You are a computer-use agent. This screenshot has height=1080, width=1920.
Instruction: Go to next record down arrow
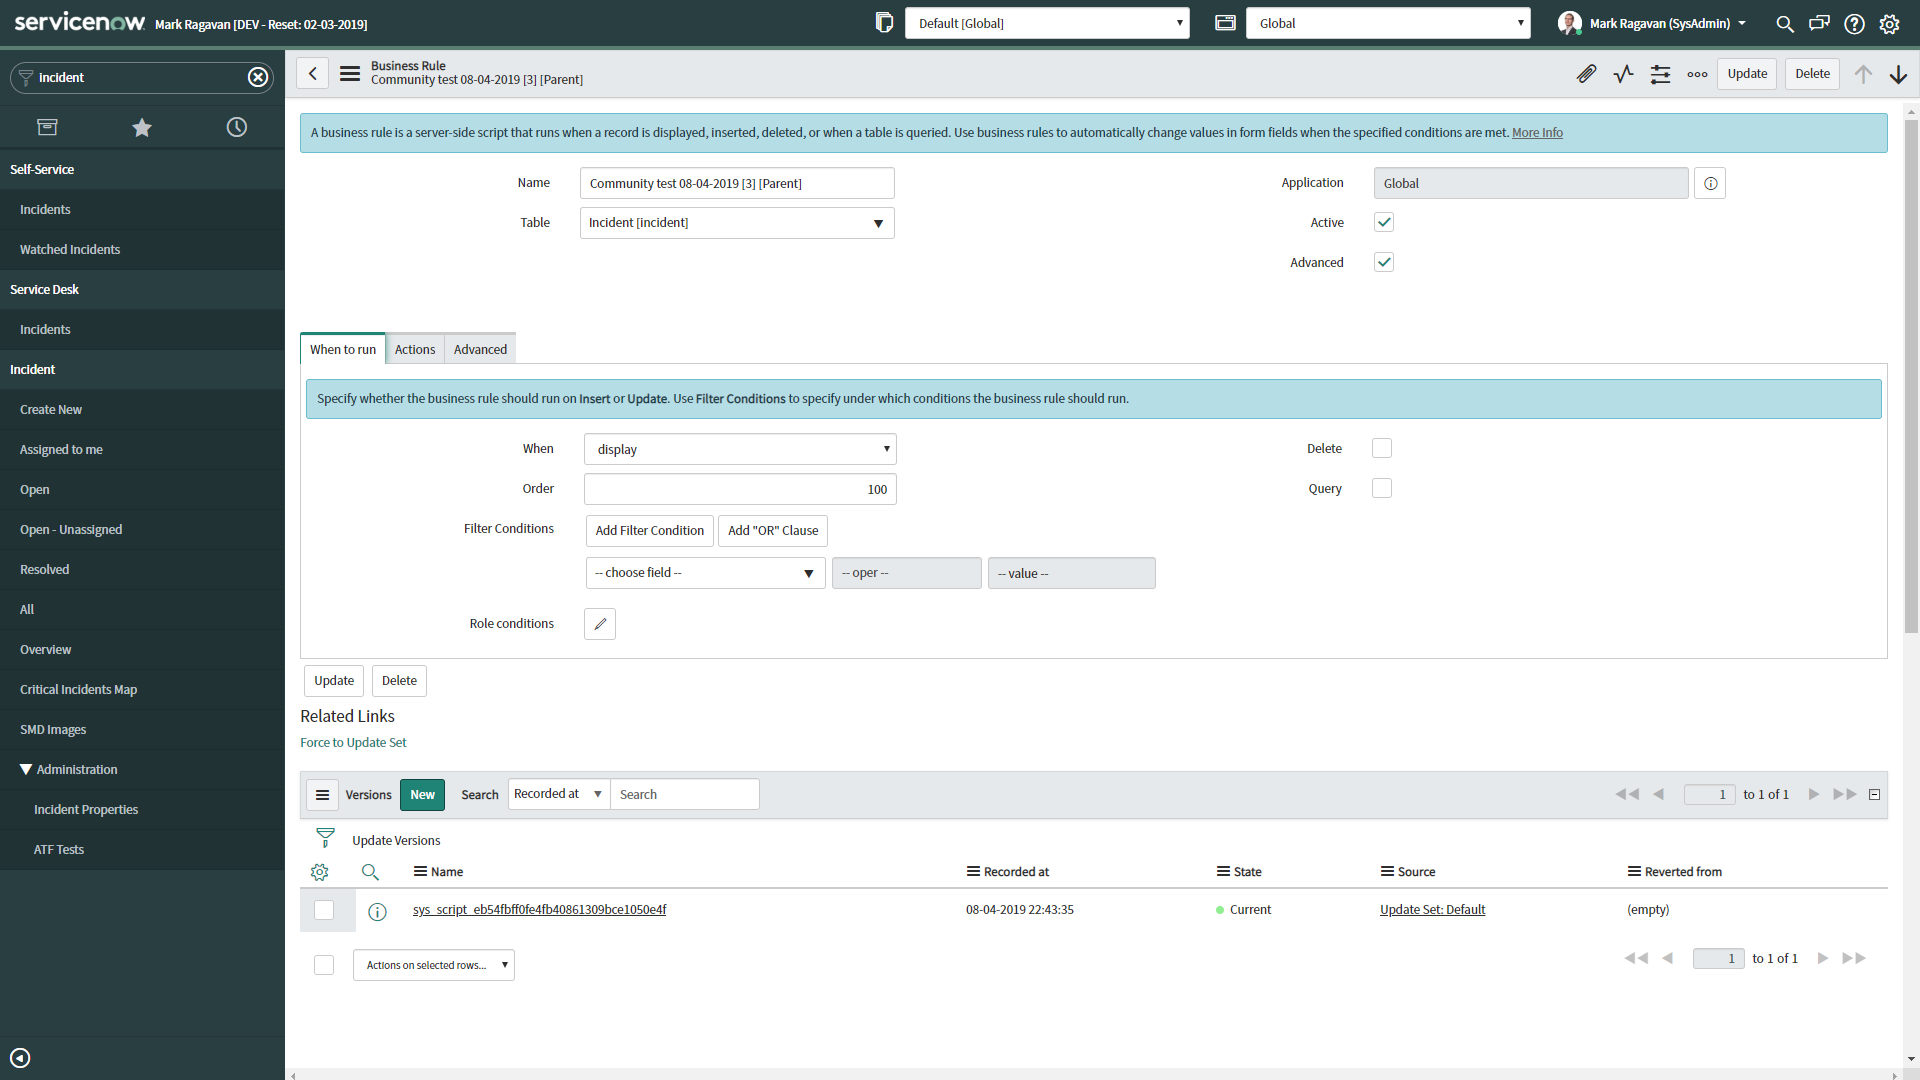click(x=1899, y=74)
